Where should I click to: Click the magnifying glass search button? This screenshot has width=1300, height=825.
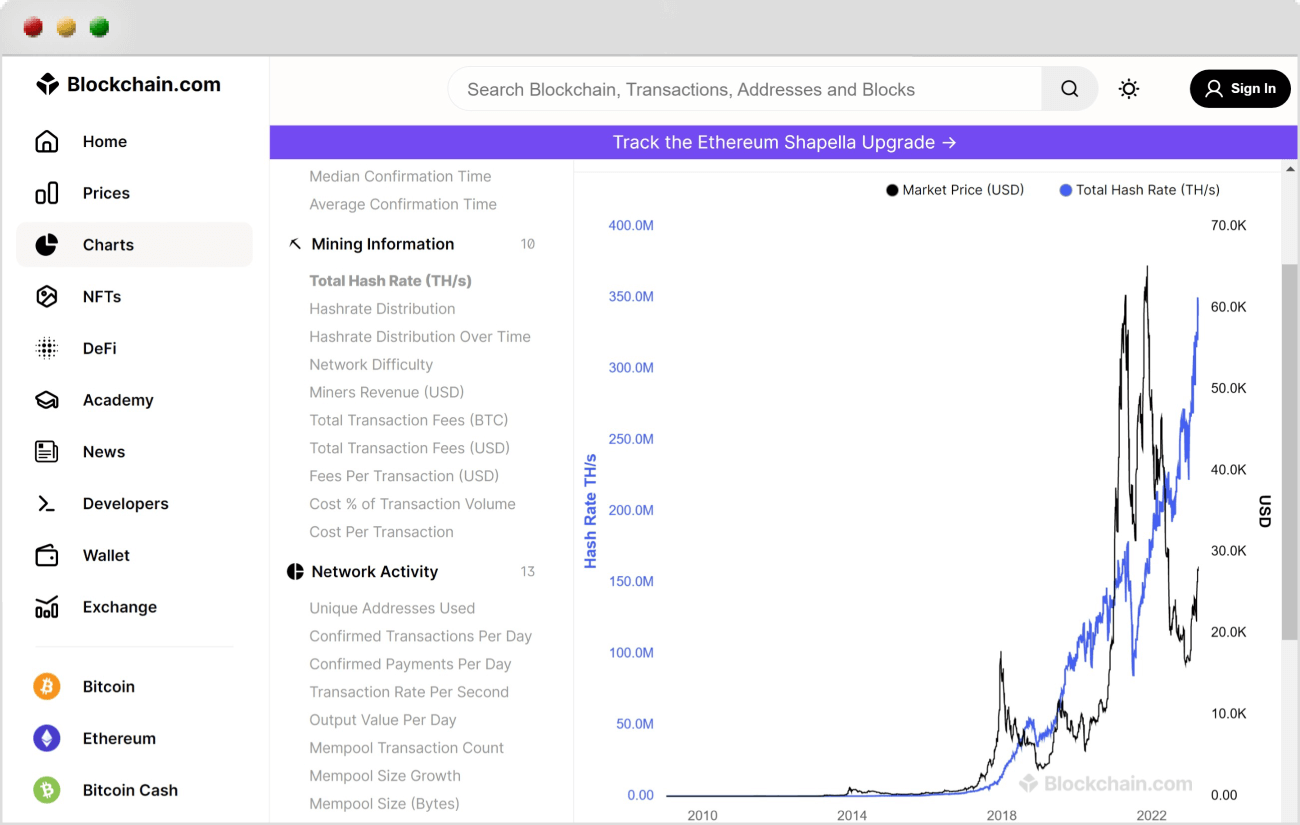tap(1069, 89)
